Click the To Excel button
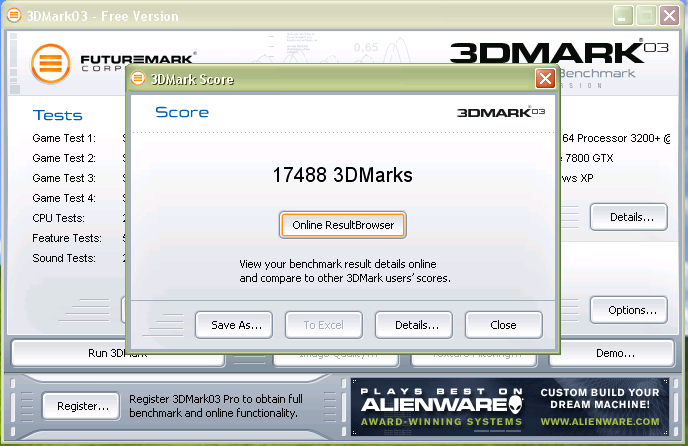This screenshot has width=688, height=446. [x=324, y=325]
